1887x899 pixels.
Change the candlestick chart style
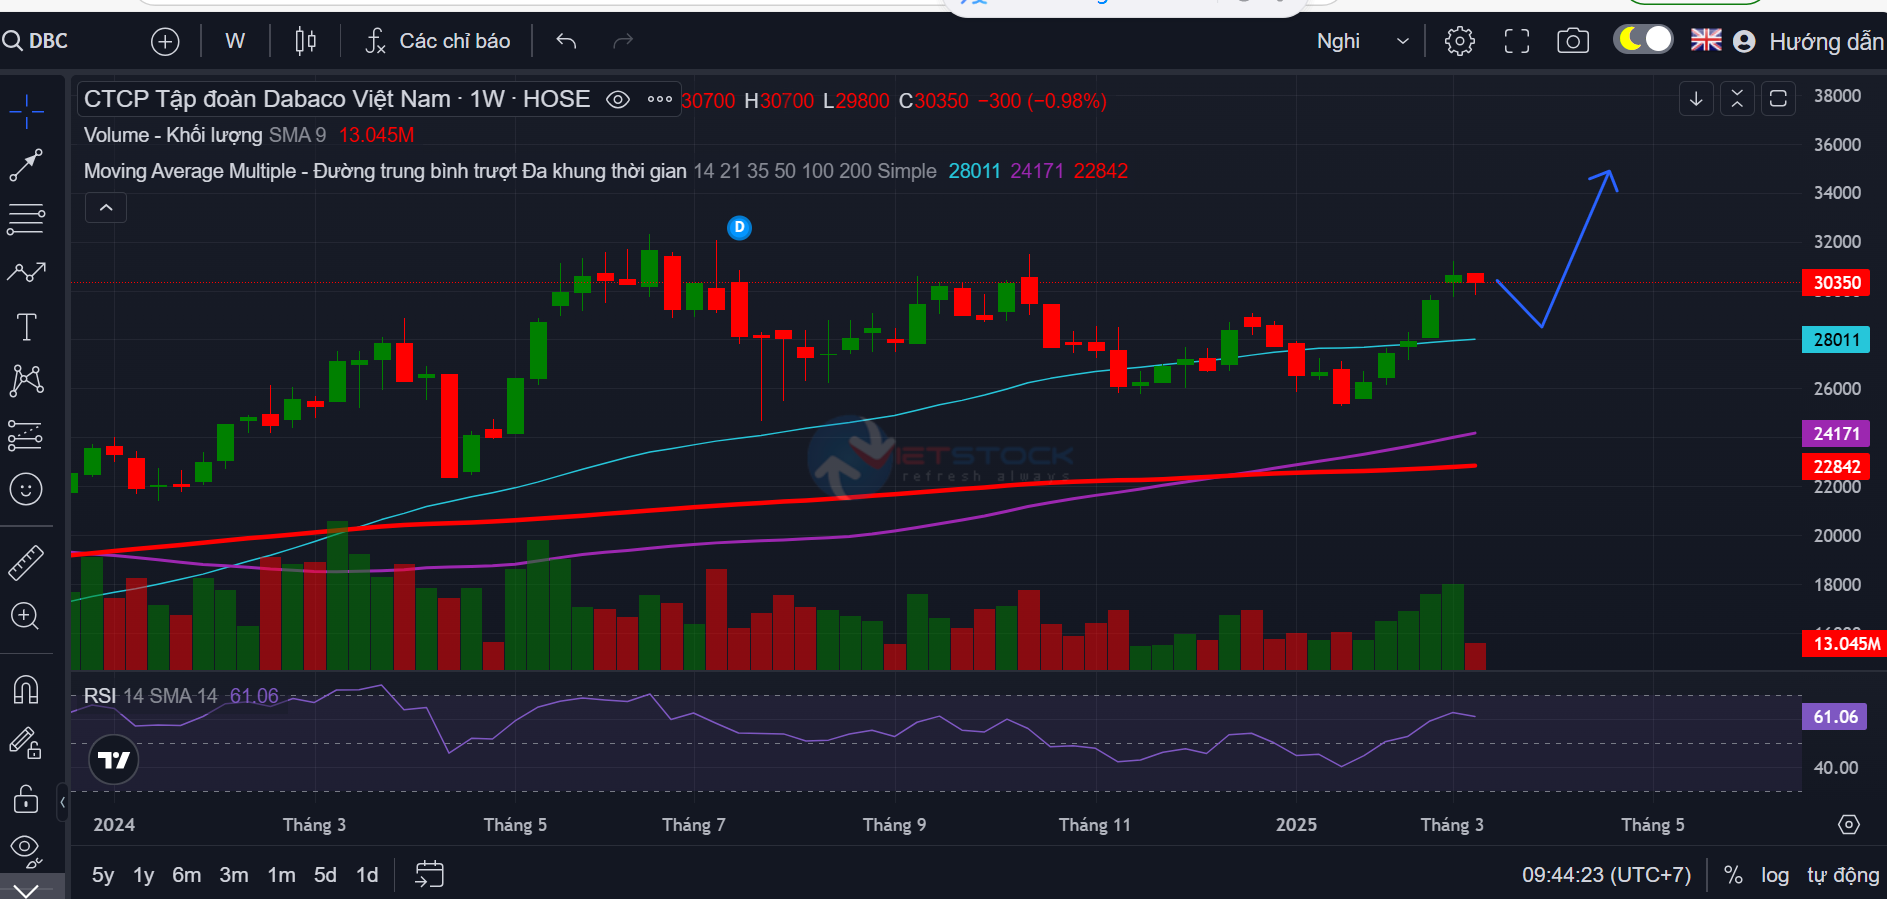tap(306, 41)
